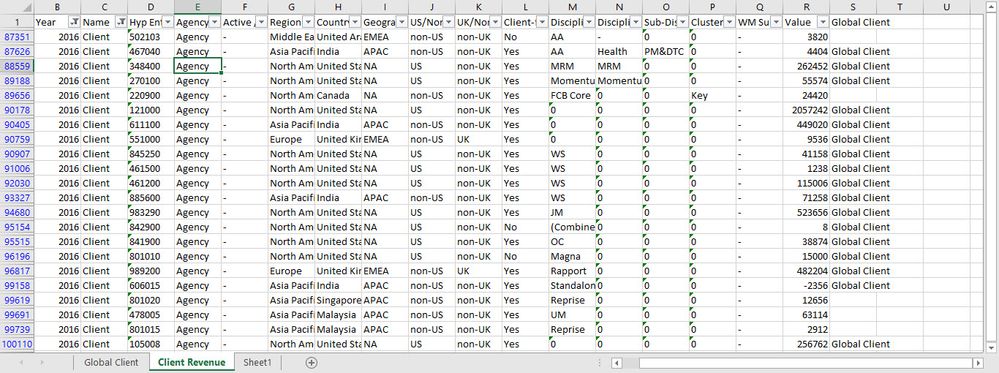Open the Region filter dropdown
The width and height of the screenshot is (999, 373).
[x=308, y=22]
